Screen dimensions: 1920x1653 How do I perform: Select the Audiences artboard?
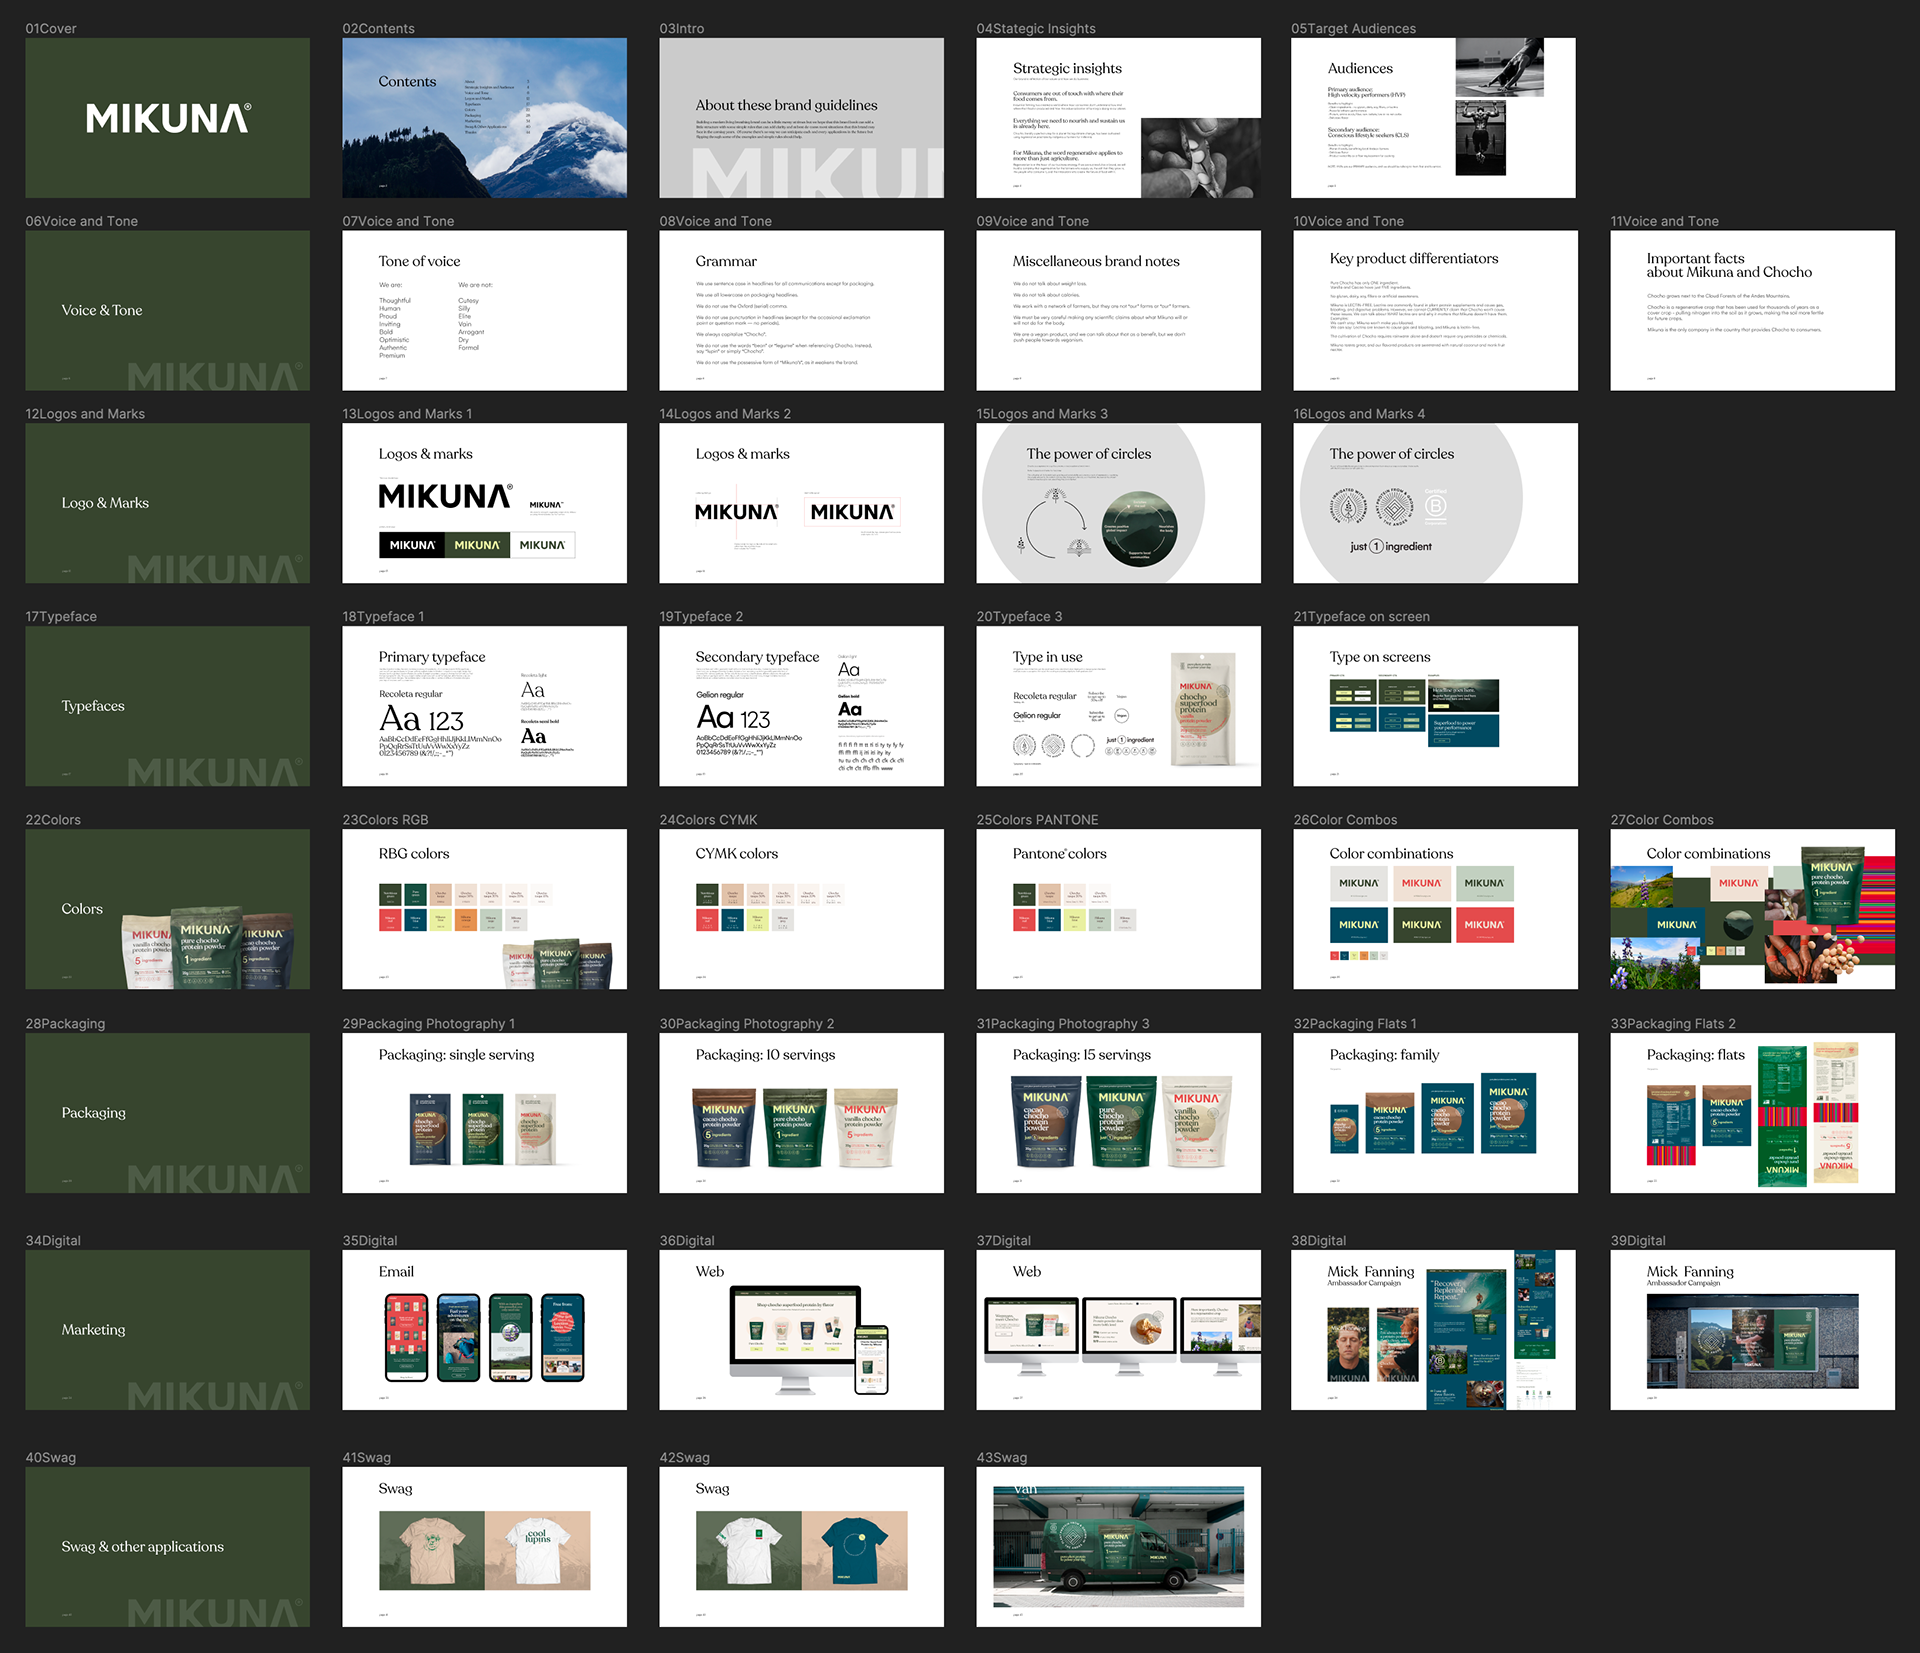[x=1433, y=118]
